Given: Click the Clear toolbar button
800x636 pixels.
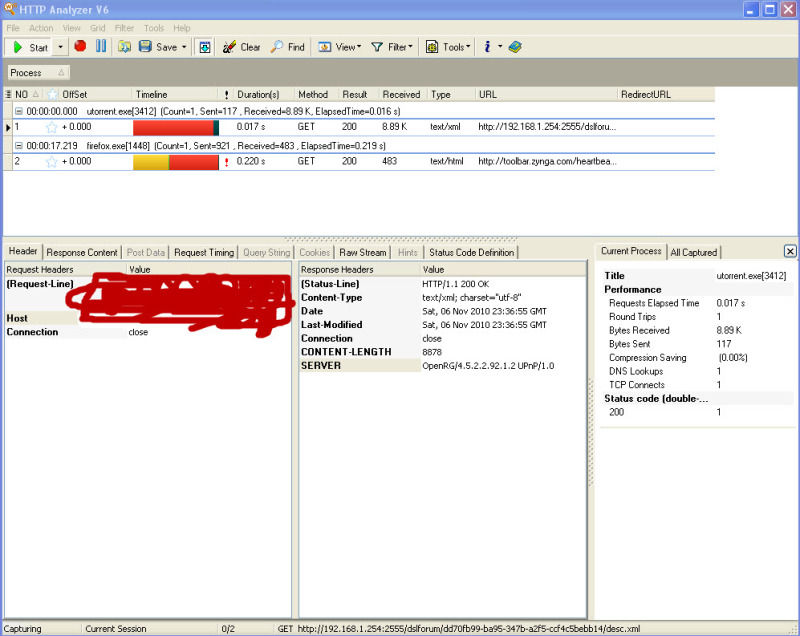Looking at the screenshot, I should click(x=241, y=47).
